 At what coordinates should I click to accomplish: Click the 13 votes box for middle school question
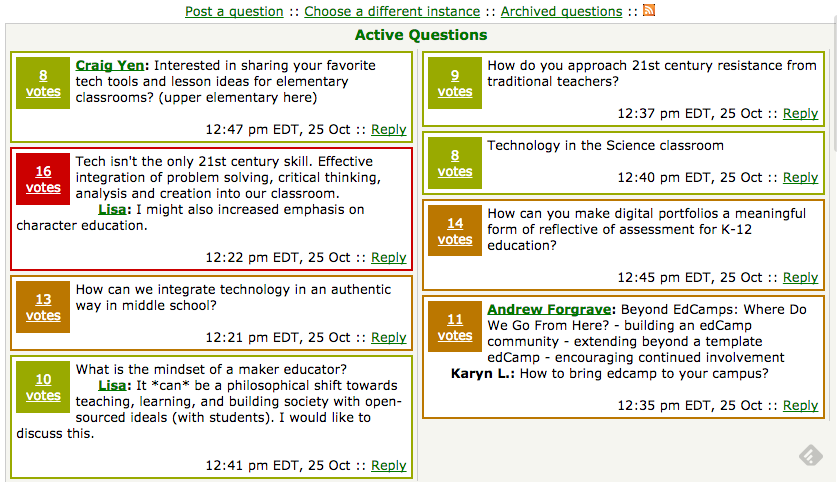[x=43, y=307]
